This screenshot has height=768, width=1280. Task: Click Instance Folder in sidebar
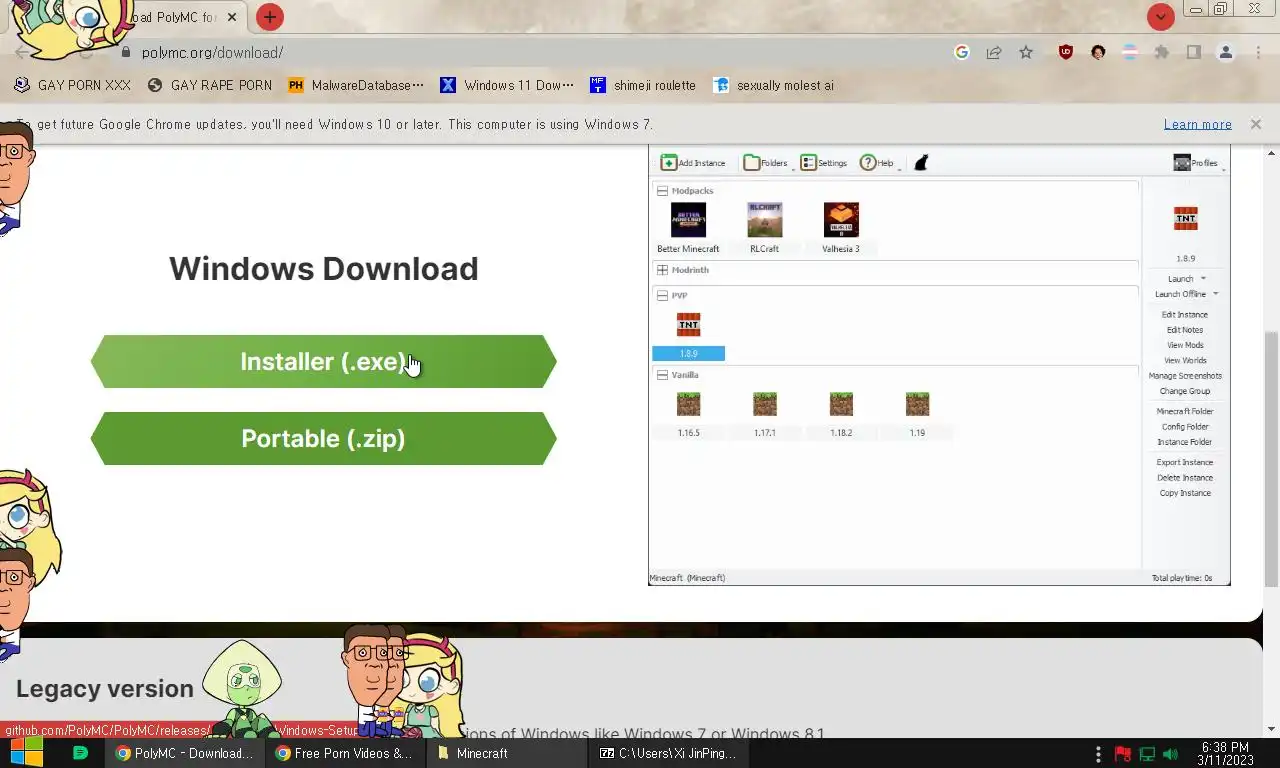coord(1185,442)
